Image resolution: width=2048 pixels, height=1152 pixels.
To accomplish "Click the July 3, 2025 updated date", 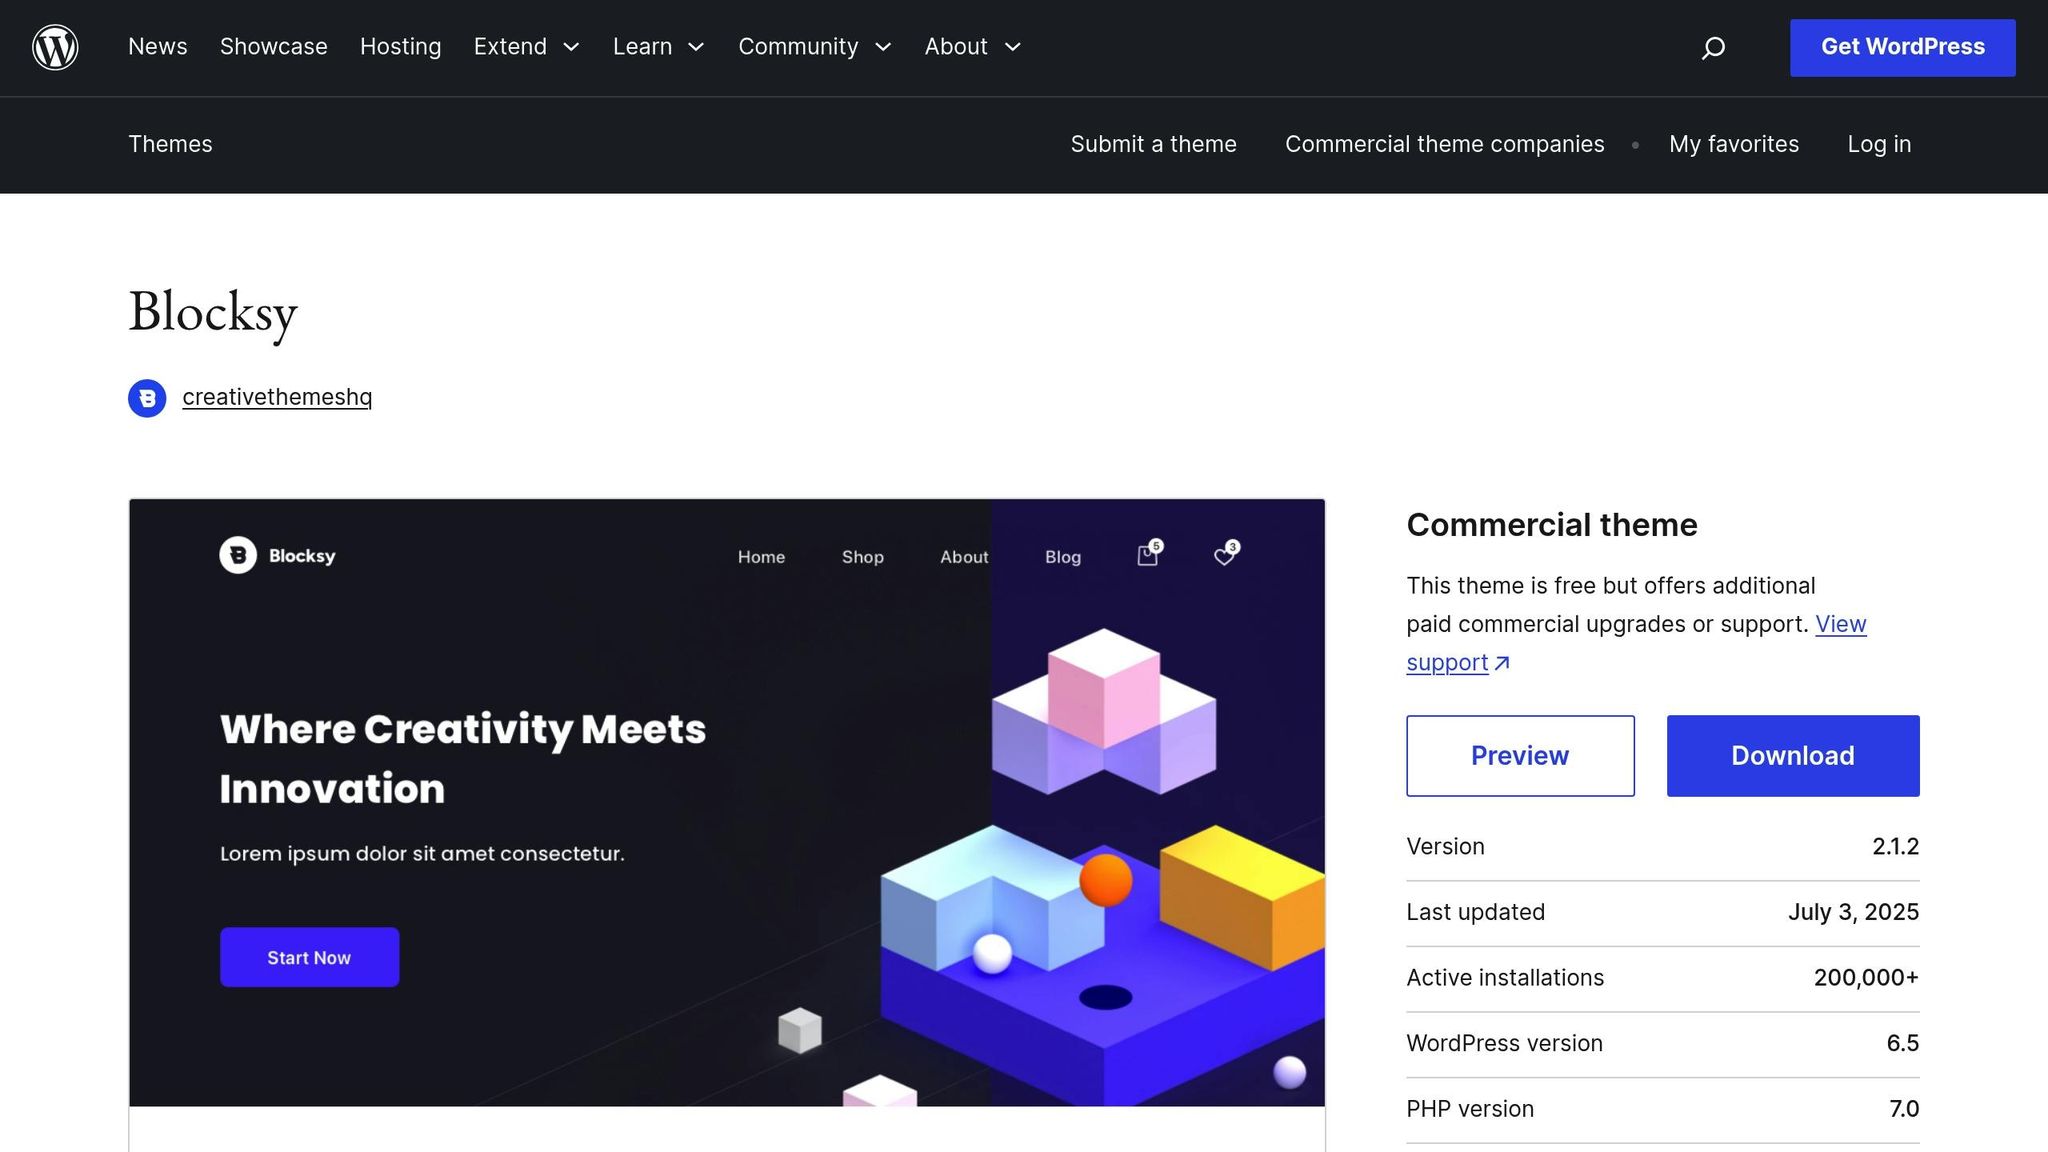I will (1853, 912).
